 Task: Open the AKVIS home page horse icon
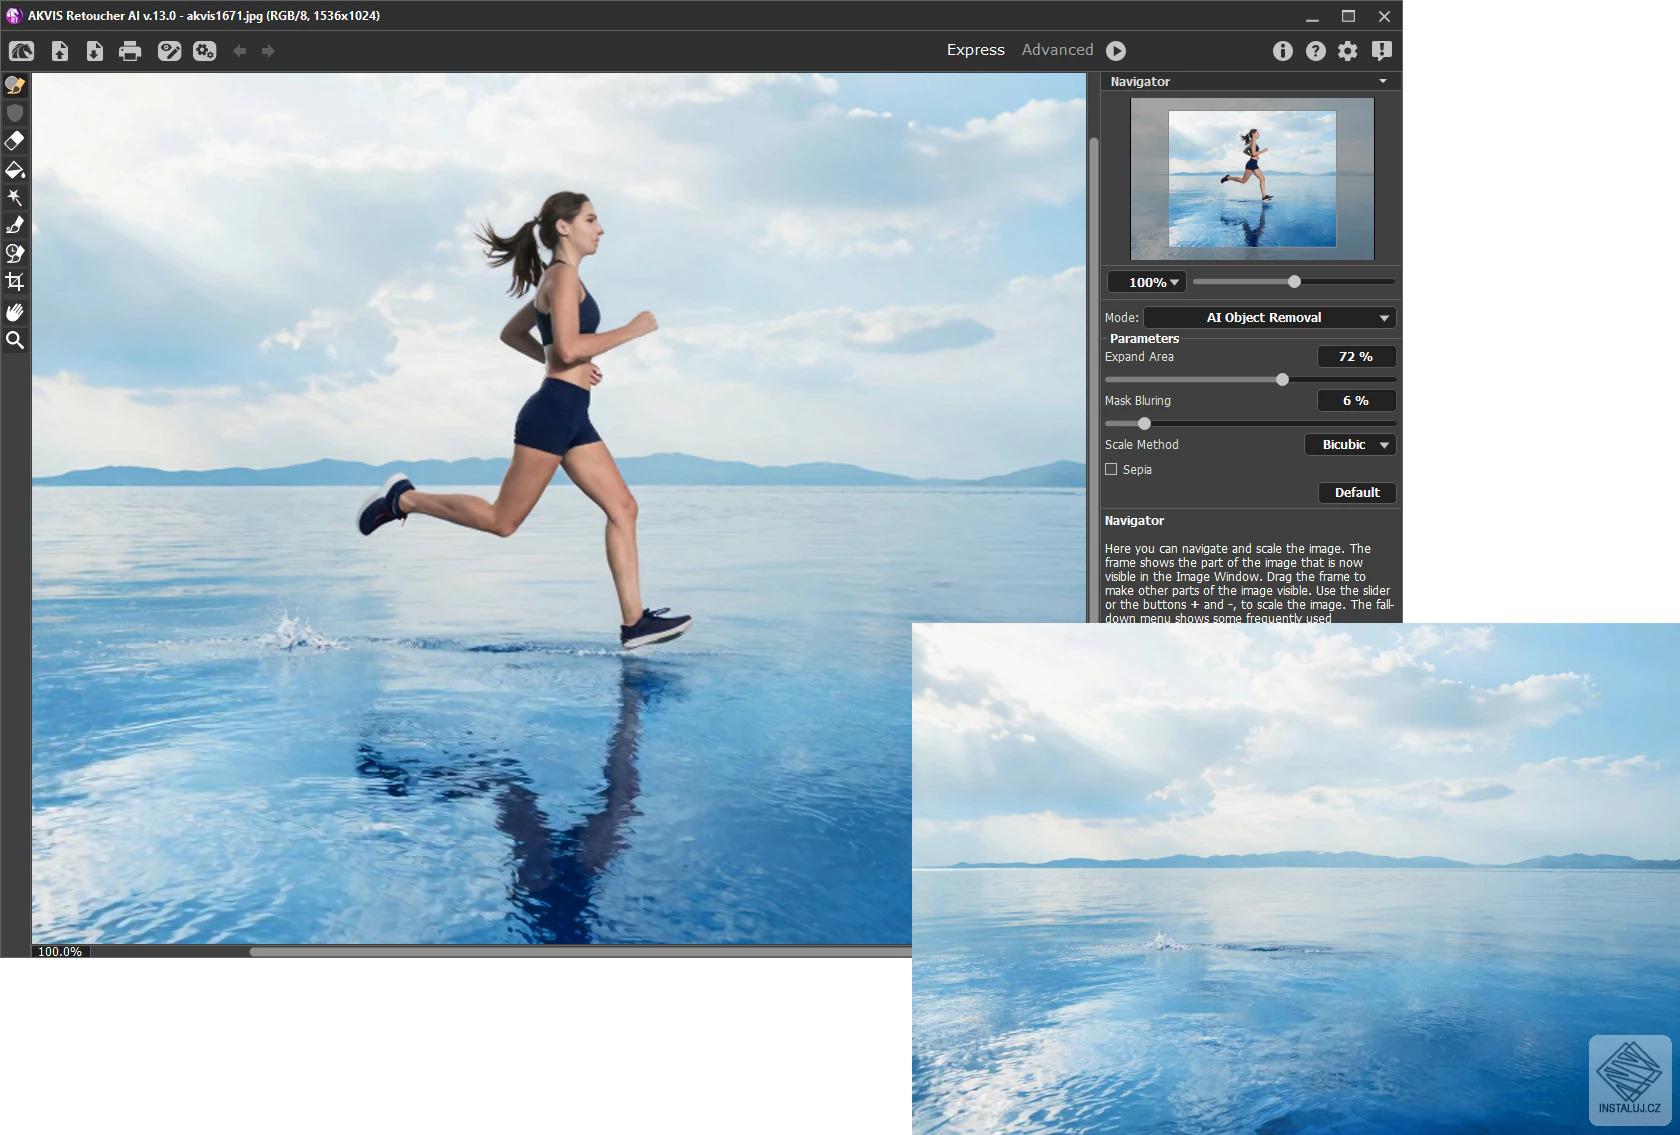click(21, 51)
